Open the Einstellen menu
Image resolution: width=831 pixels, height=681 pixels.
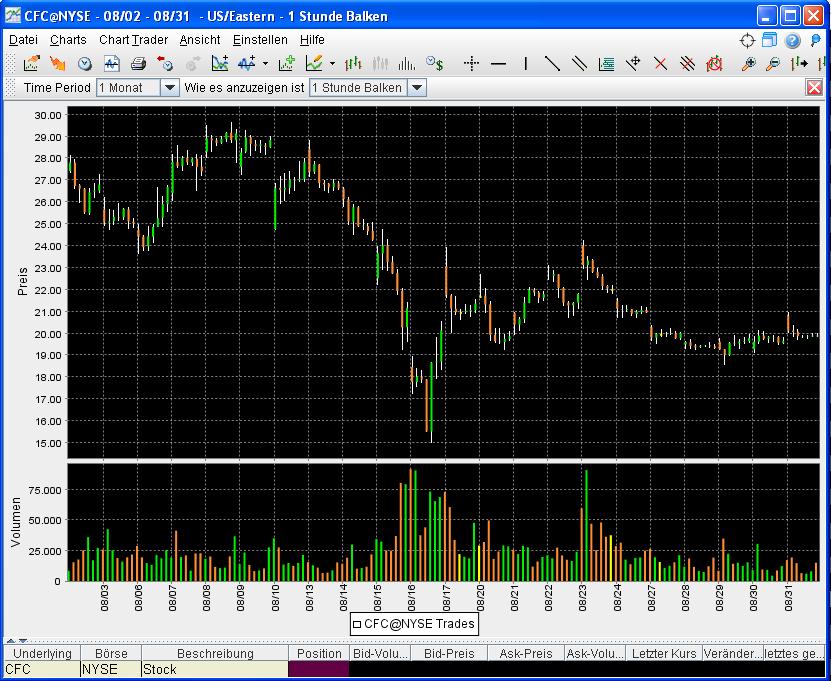point(260,40)
